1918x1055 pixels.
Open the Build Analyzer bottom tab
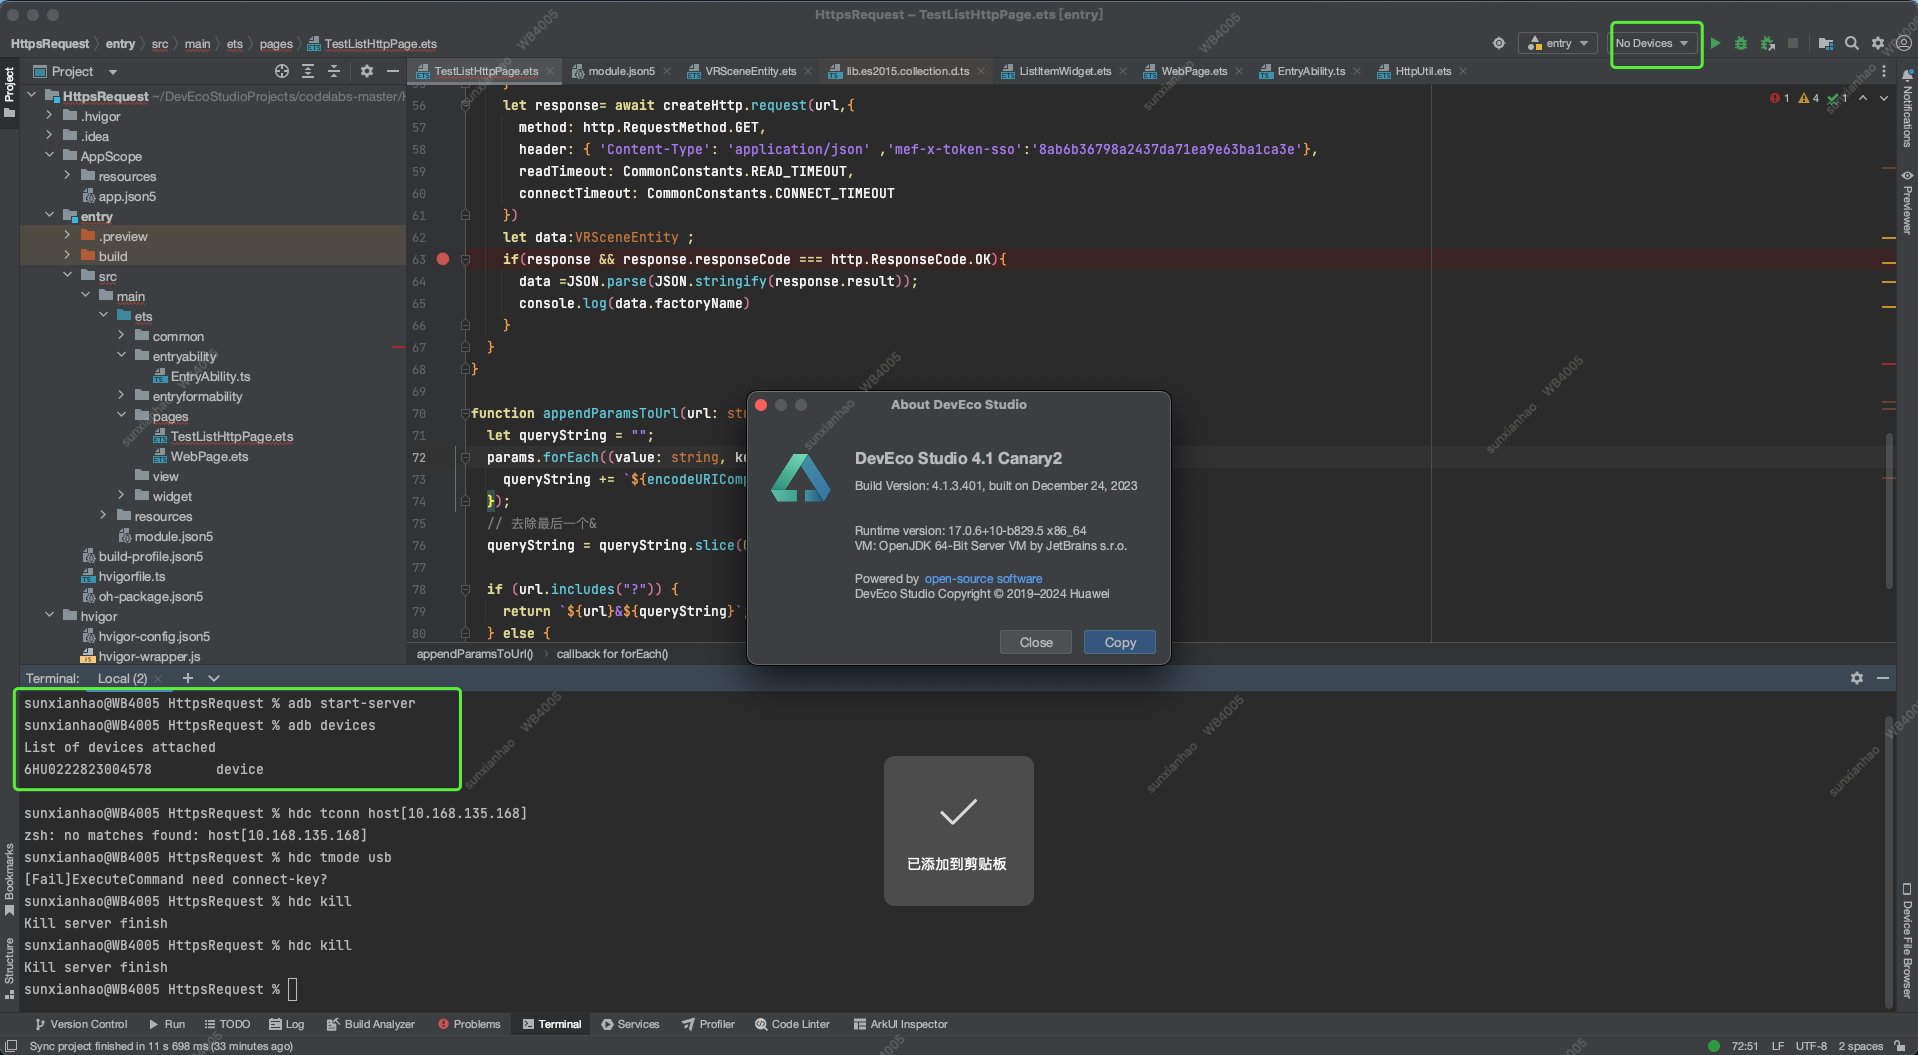point(371,1024)
